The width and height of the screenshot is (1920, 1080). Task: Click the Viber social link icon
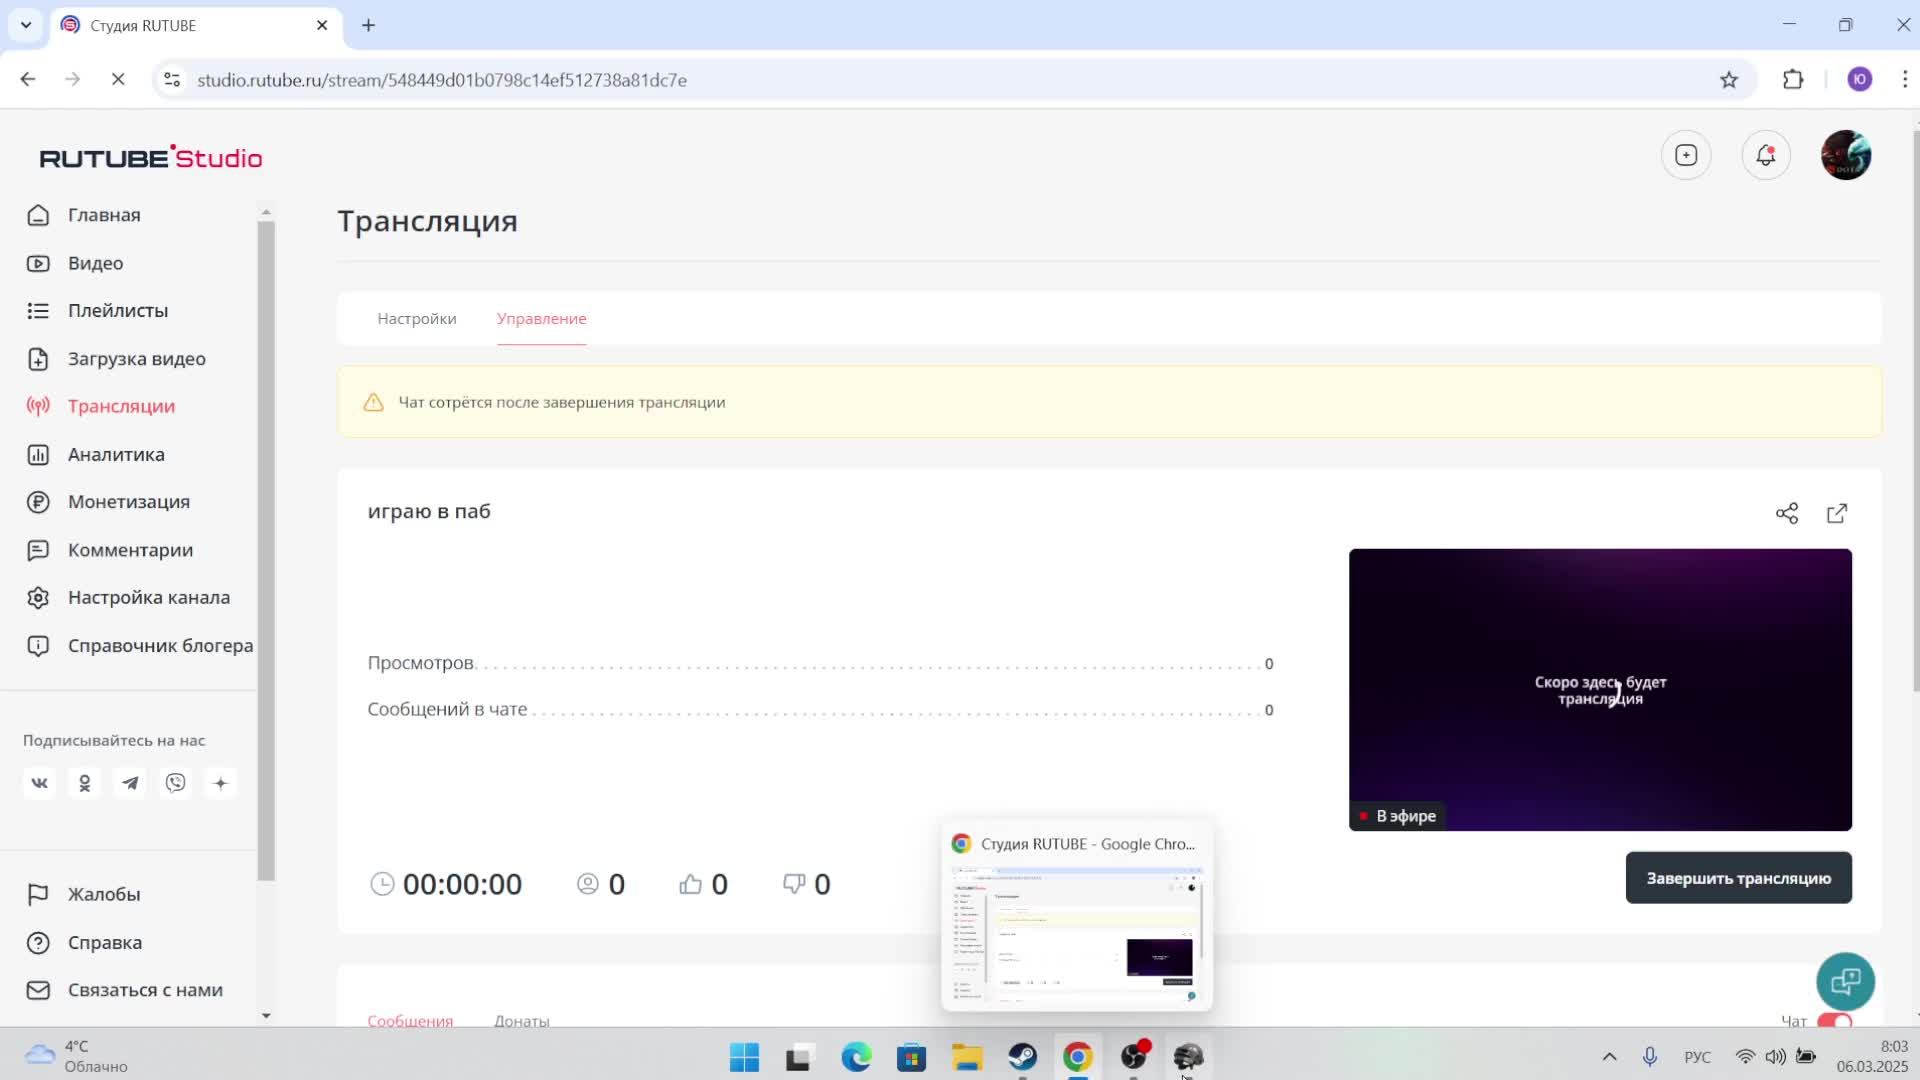176,783
